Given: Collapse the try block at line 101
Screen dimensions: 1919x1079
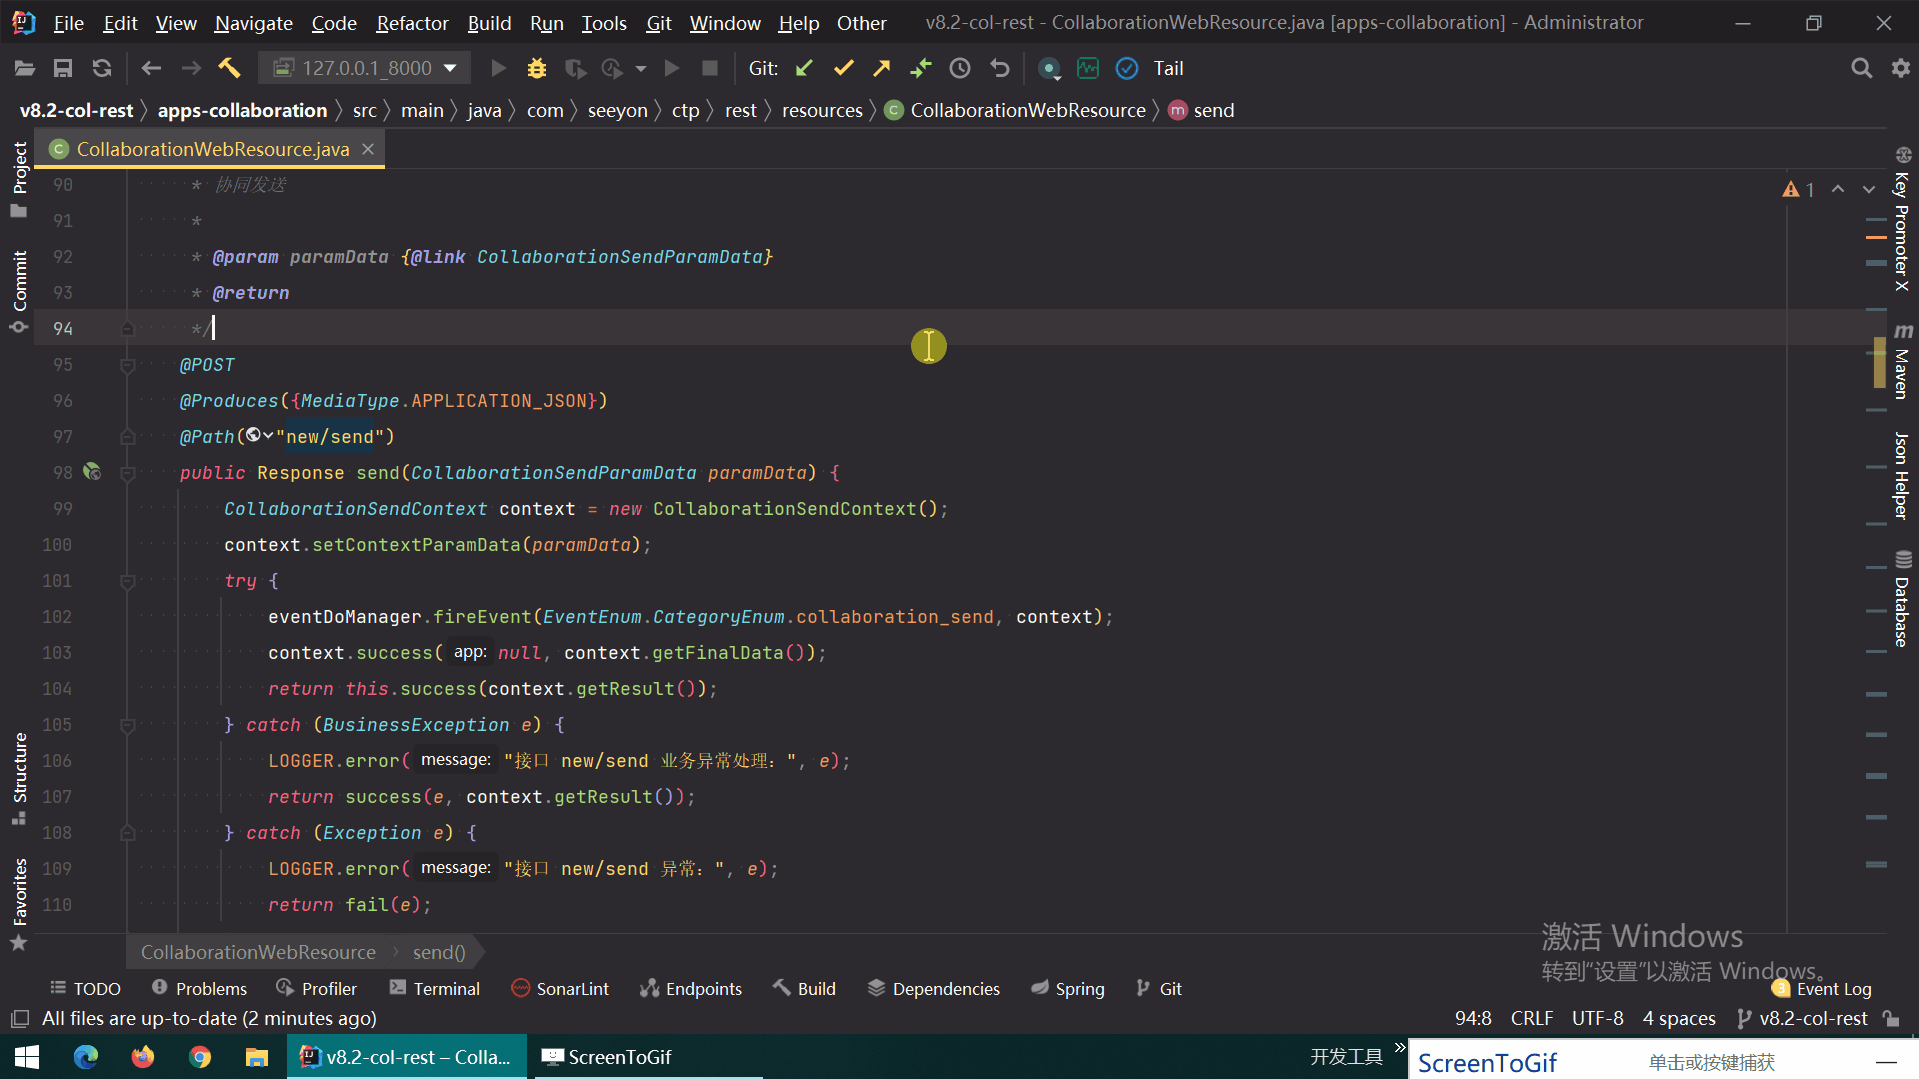Looking at the screenshot, I should click(x=127, y=581).
